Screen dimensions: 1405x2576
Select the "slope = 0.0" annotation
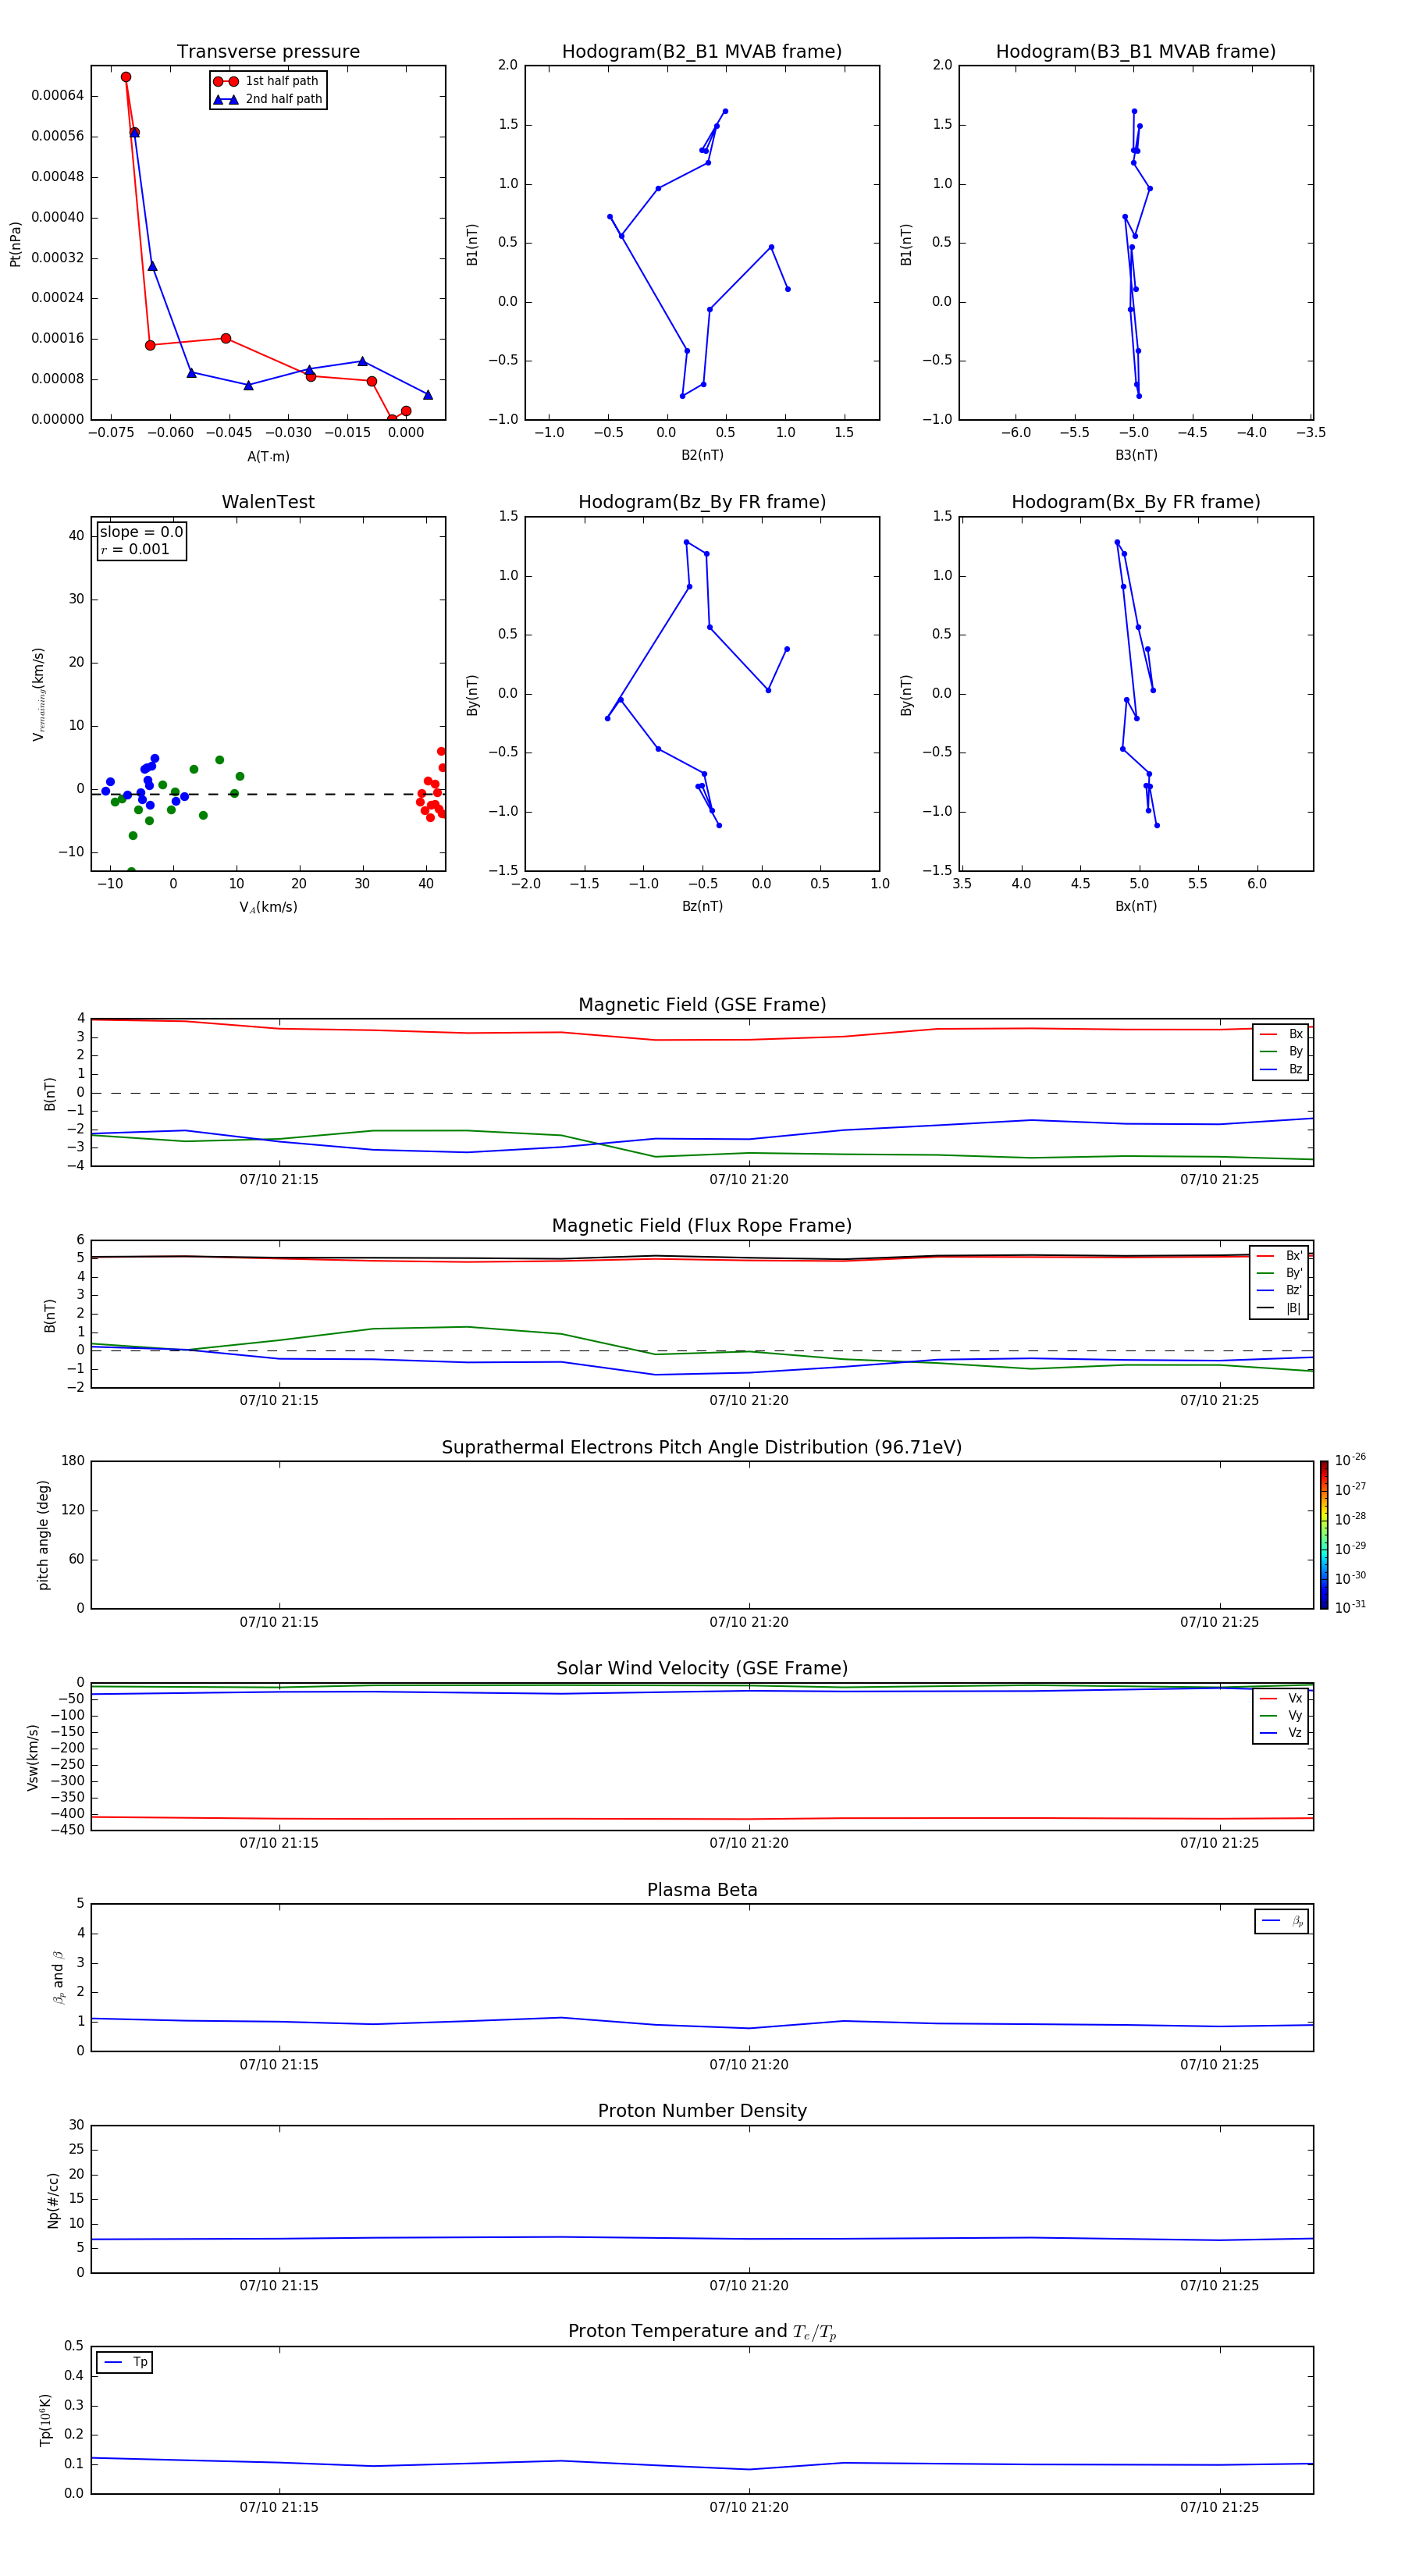pyautogui.click(x=141, y=532)
